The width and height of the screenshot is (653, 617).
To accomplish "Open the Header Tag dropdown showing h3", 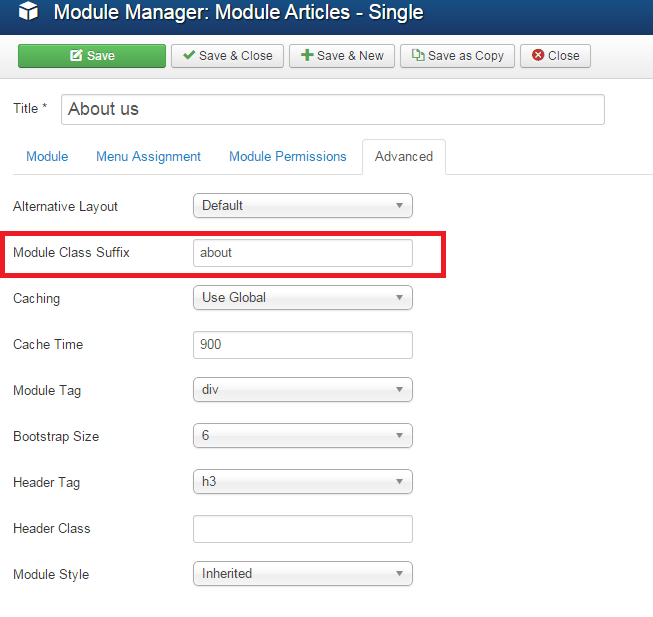I will coord(303,482).
